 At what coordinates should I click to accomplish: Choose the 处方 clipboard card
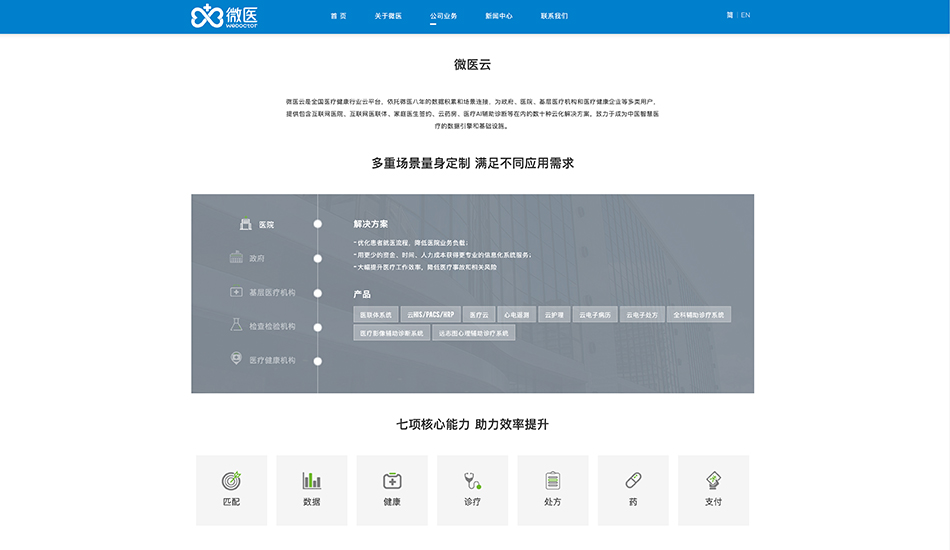click(553, 489)
